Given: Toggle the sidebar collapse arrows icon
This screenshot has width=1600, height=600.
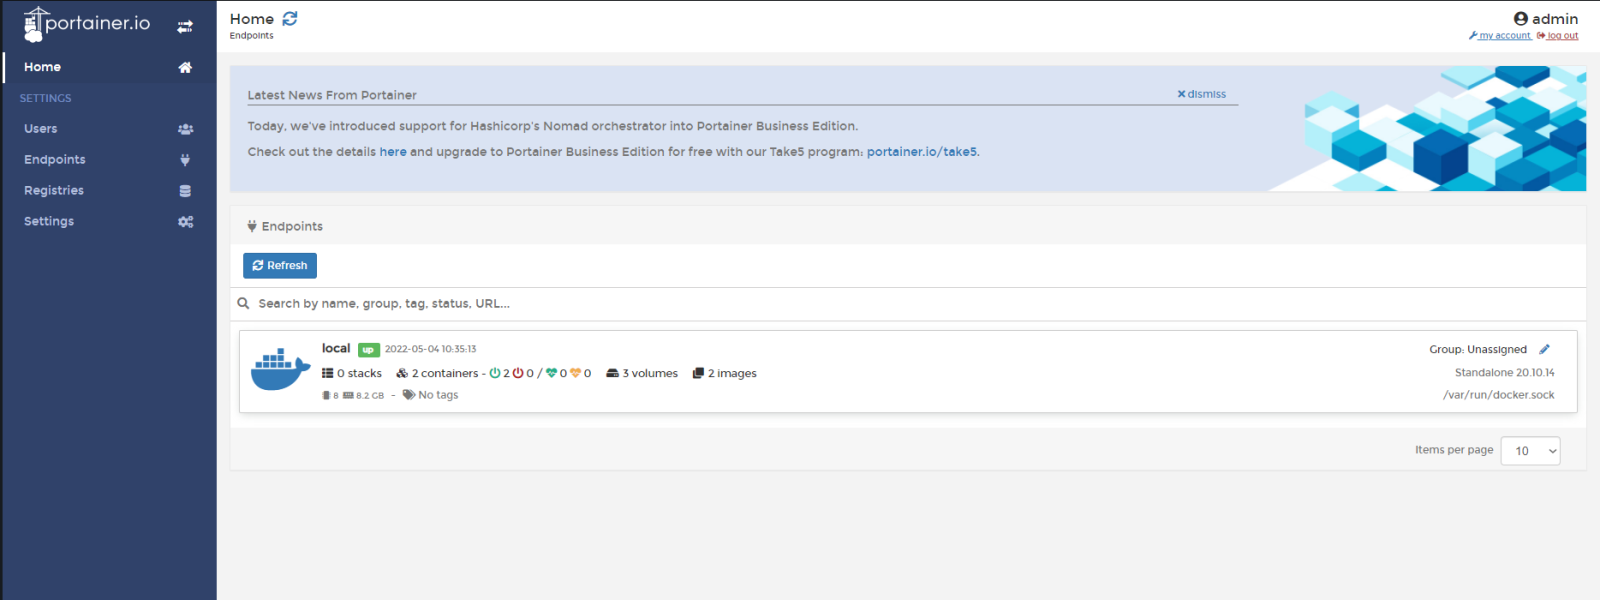Looking at the screenshot, I should click(x=185, y=27).
